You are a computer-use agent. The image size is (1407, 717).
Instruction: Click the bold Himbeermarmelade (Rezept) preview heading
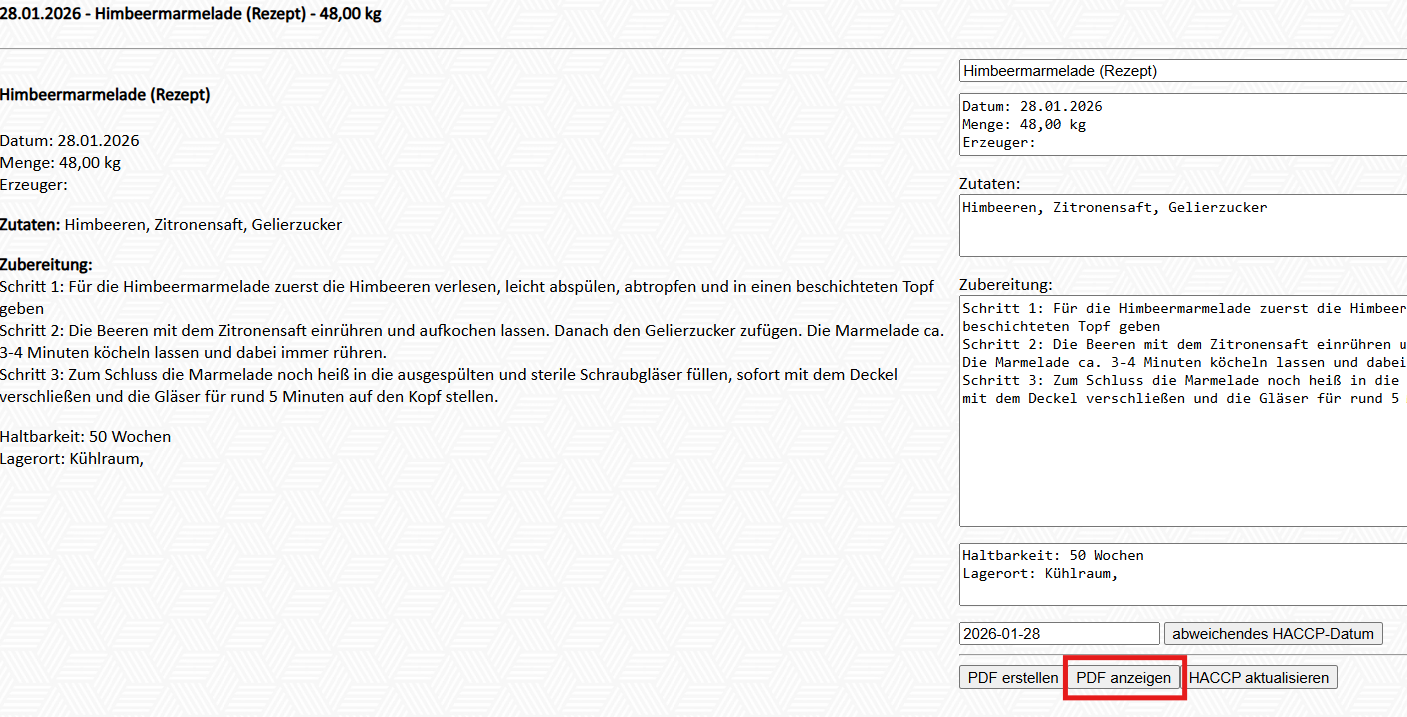coord(105,95)
